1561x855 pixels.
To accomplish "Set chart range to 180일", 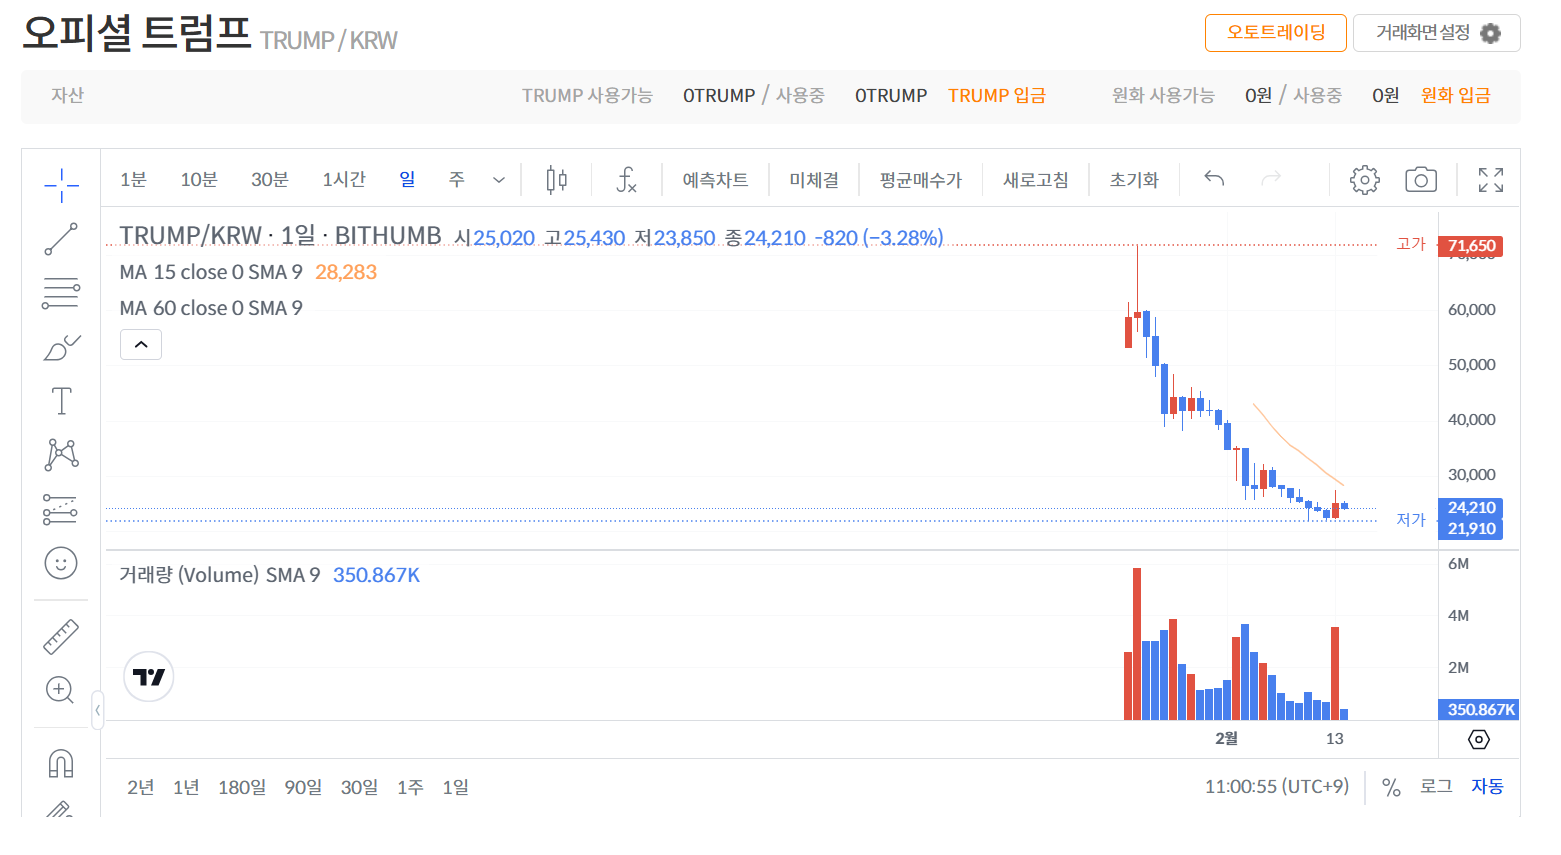I will pyautogui.click(x=242, y=788).
